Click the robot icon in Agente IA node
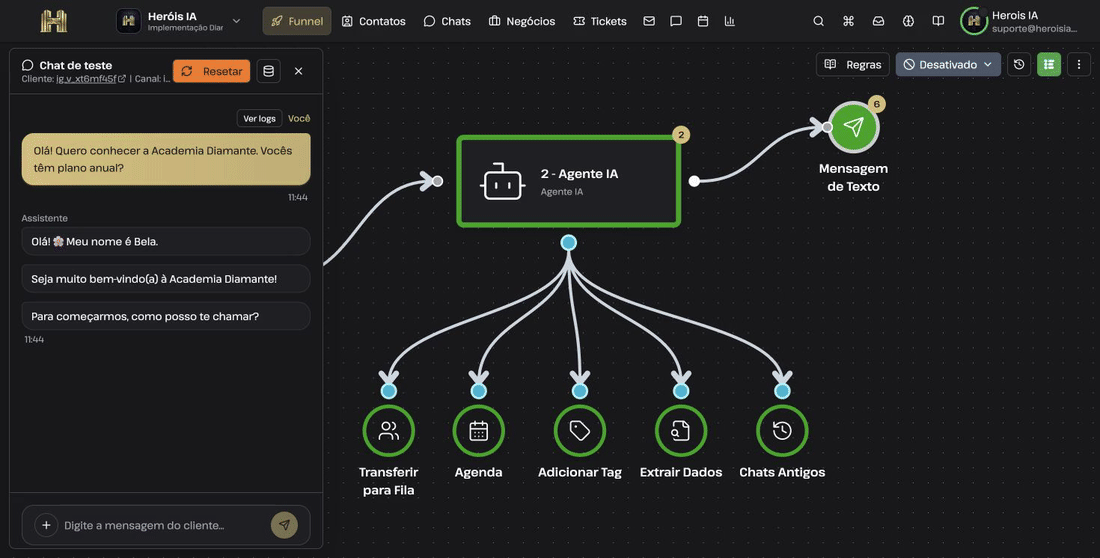 [502, 181]
